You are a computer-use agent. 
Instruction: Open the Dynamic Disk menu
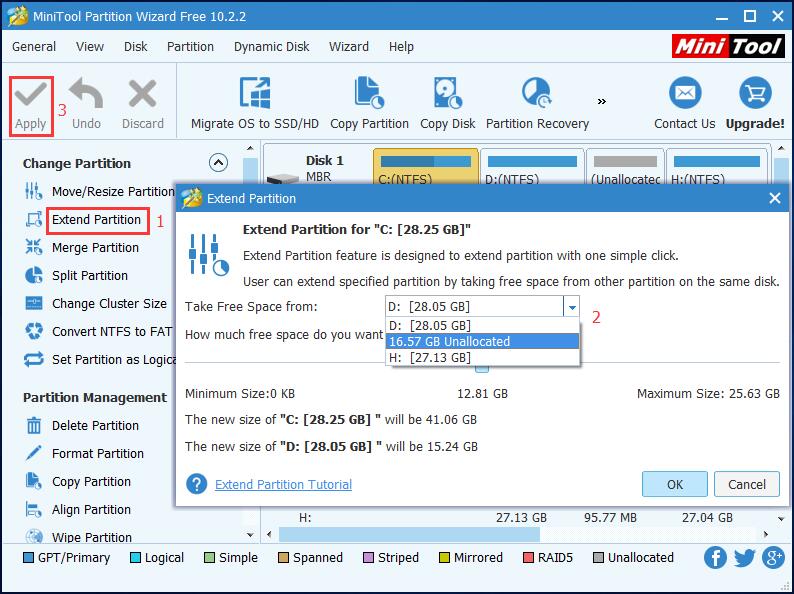(x=271, y=47)
